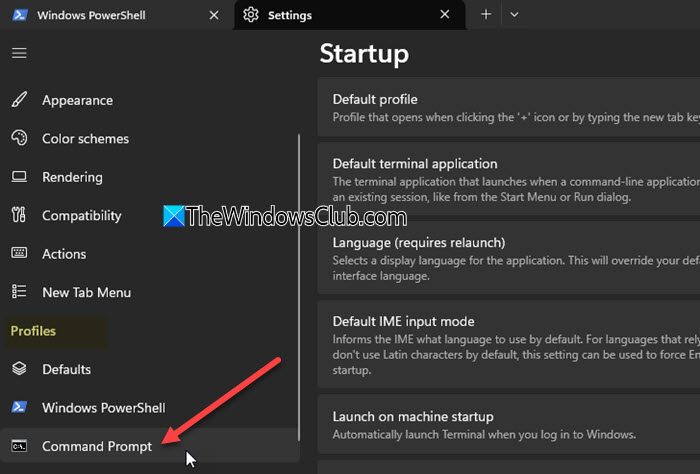Viewport: 700px width, 474px height.
Task: Close the Windows PowerShell tab
Action: point(214,15)
